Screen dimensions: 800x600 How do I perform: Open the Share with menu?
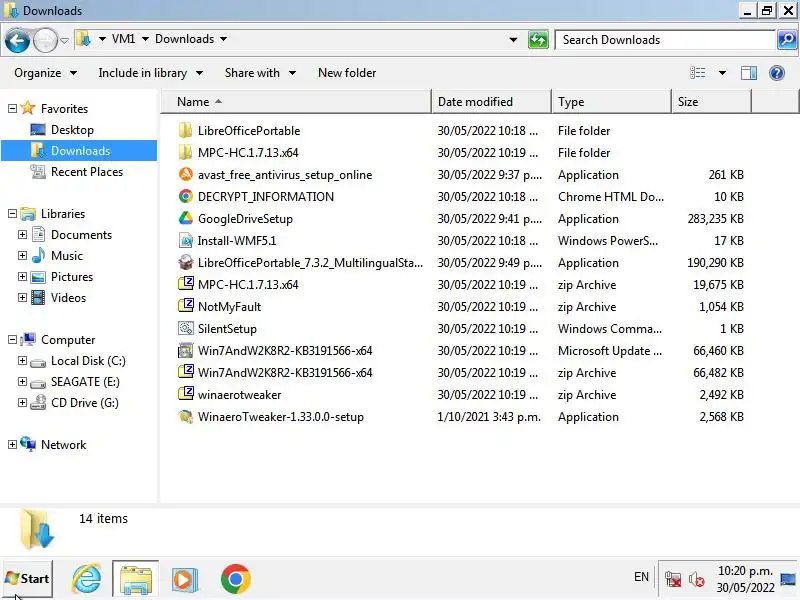tap(260, 73)
